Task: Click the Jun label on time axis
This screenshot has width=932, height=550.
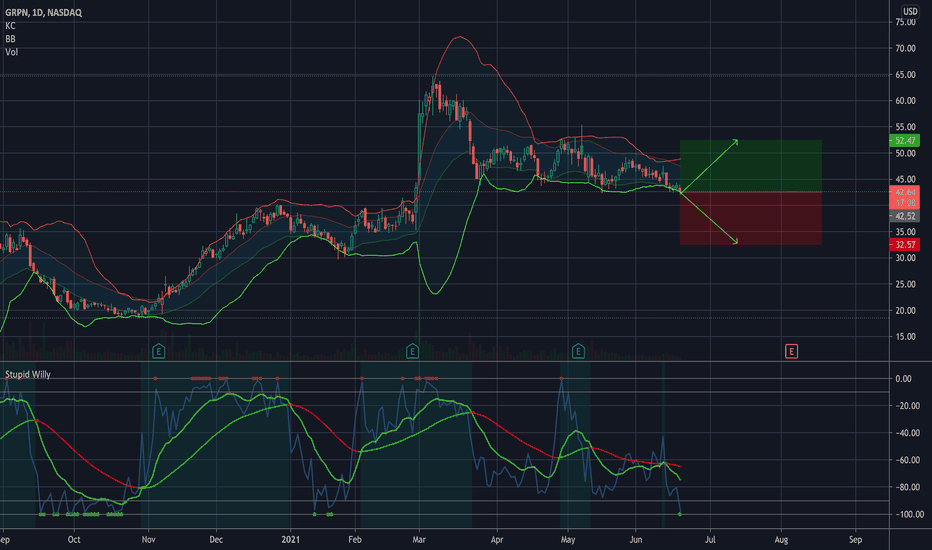Action: tap(636, 540)
